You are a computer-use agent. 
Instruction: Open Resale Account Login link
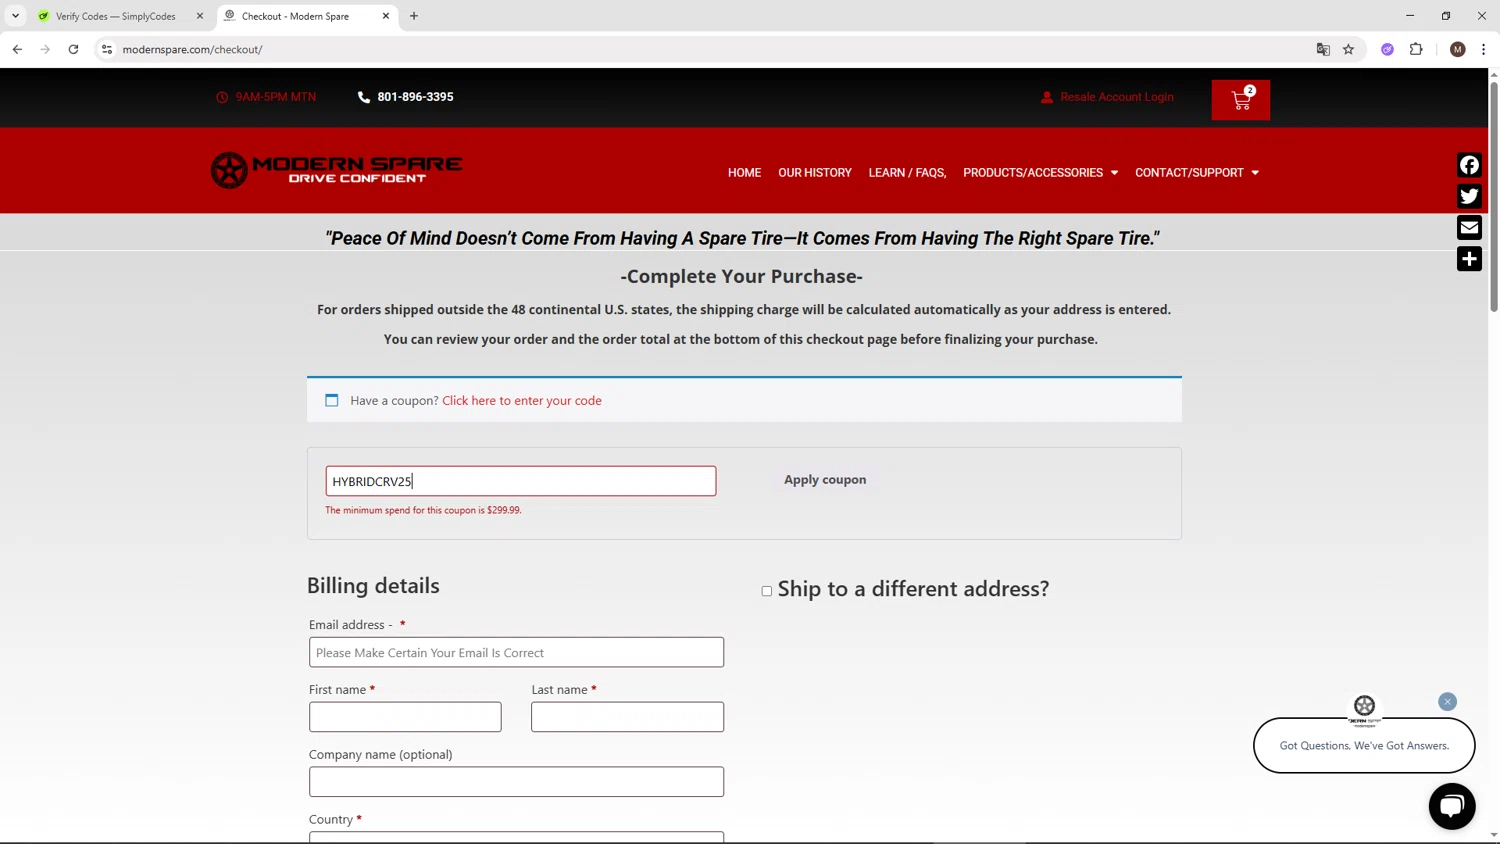point(1117,97)
